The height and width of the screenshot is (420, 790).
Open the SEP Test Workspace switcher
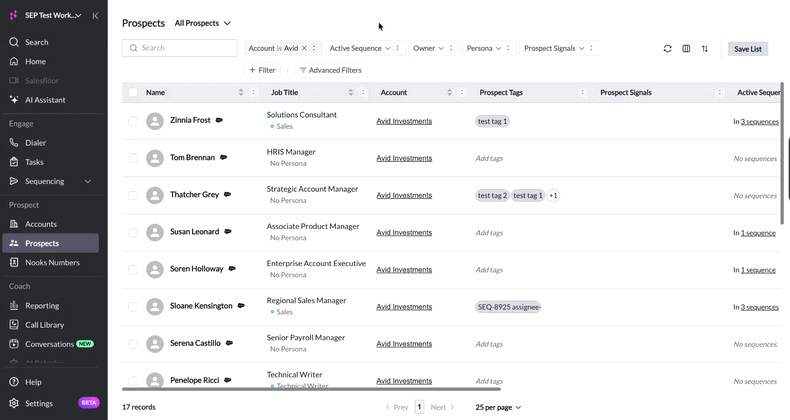[52, 16]
